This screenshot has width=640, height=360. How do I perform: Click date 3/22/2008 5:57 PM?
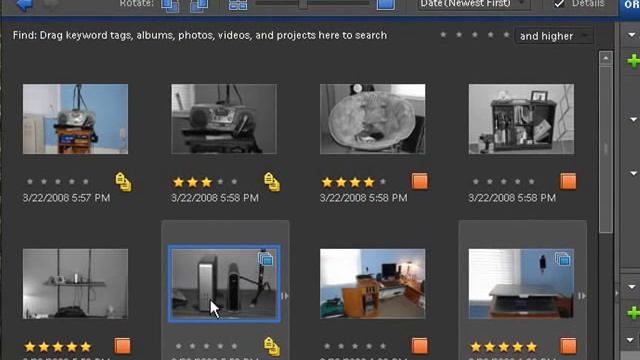[x=66, y=198]
